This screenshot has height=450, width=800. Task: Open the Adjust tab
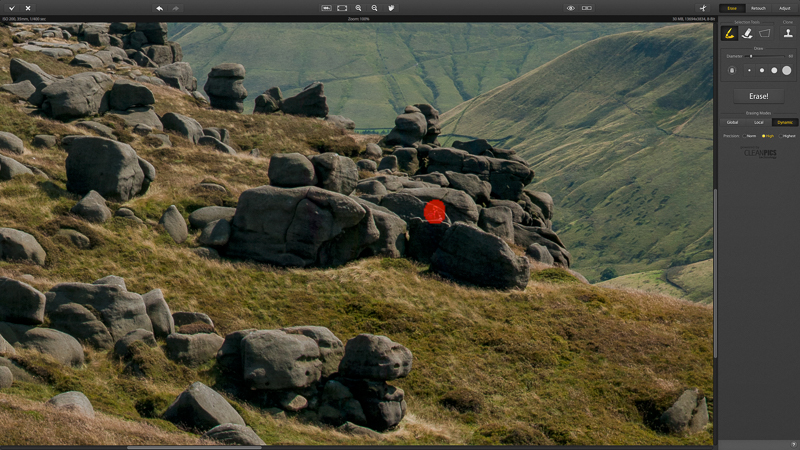click(784, 8)
